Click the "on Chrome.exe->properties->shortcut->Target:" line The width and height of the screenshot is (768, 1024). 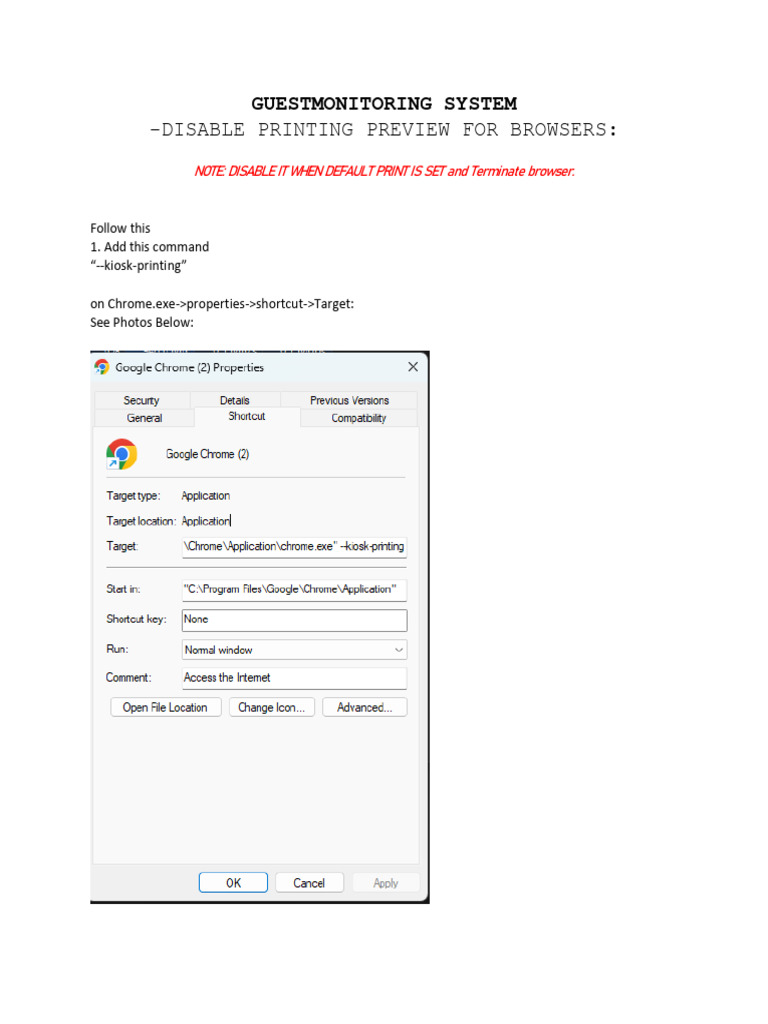coord(222,304)
